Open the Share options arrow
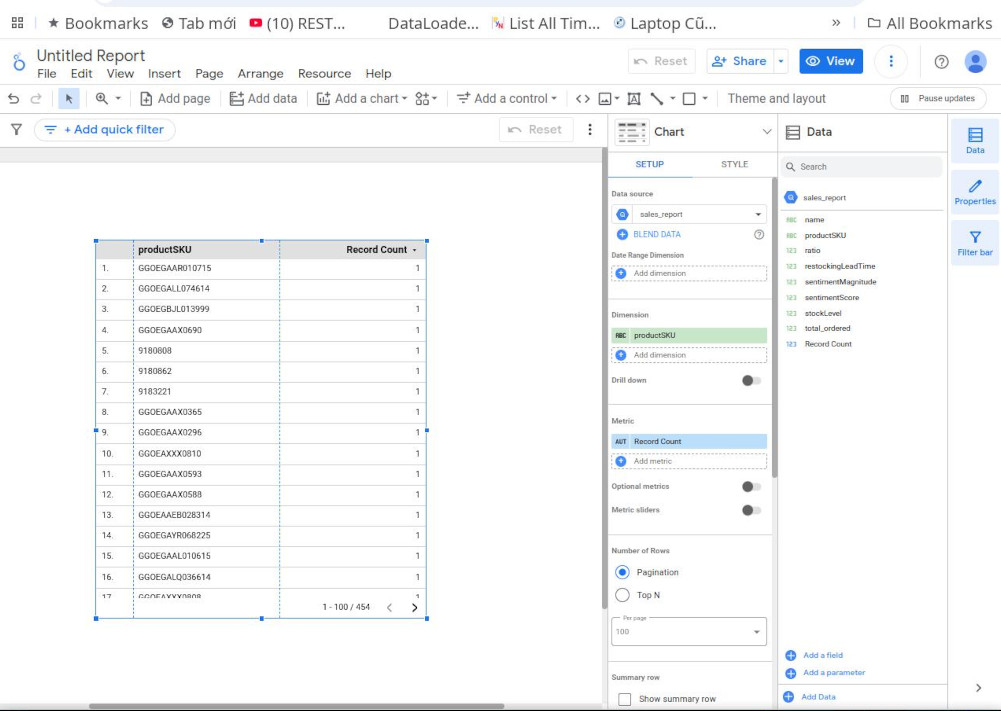 point(781,61)
